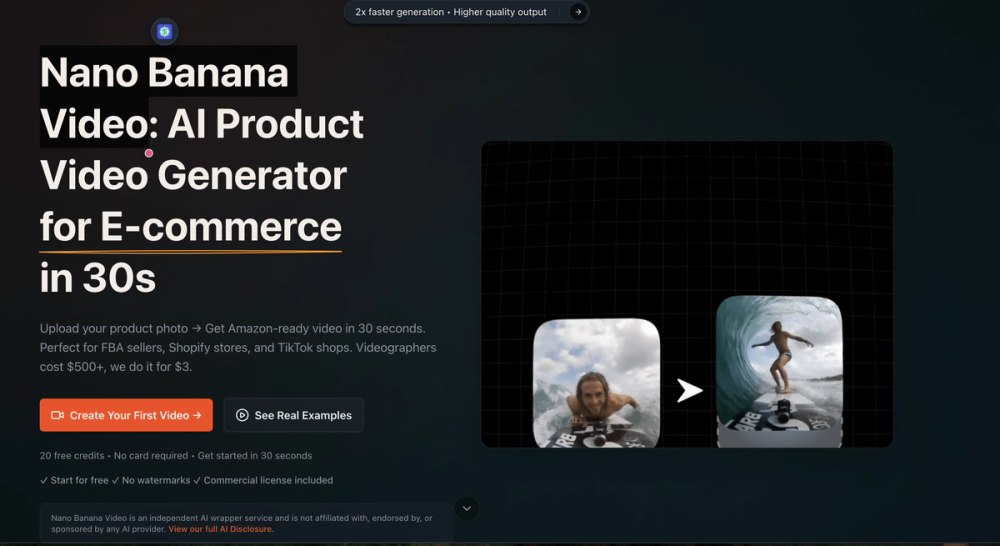Click the arrow icon in the announcement banner

(x=578, y=11)
